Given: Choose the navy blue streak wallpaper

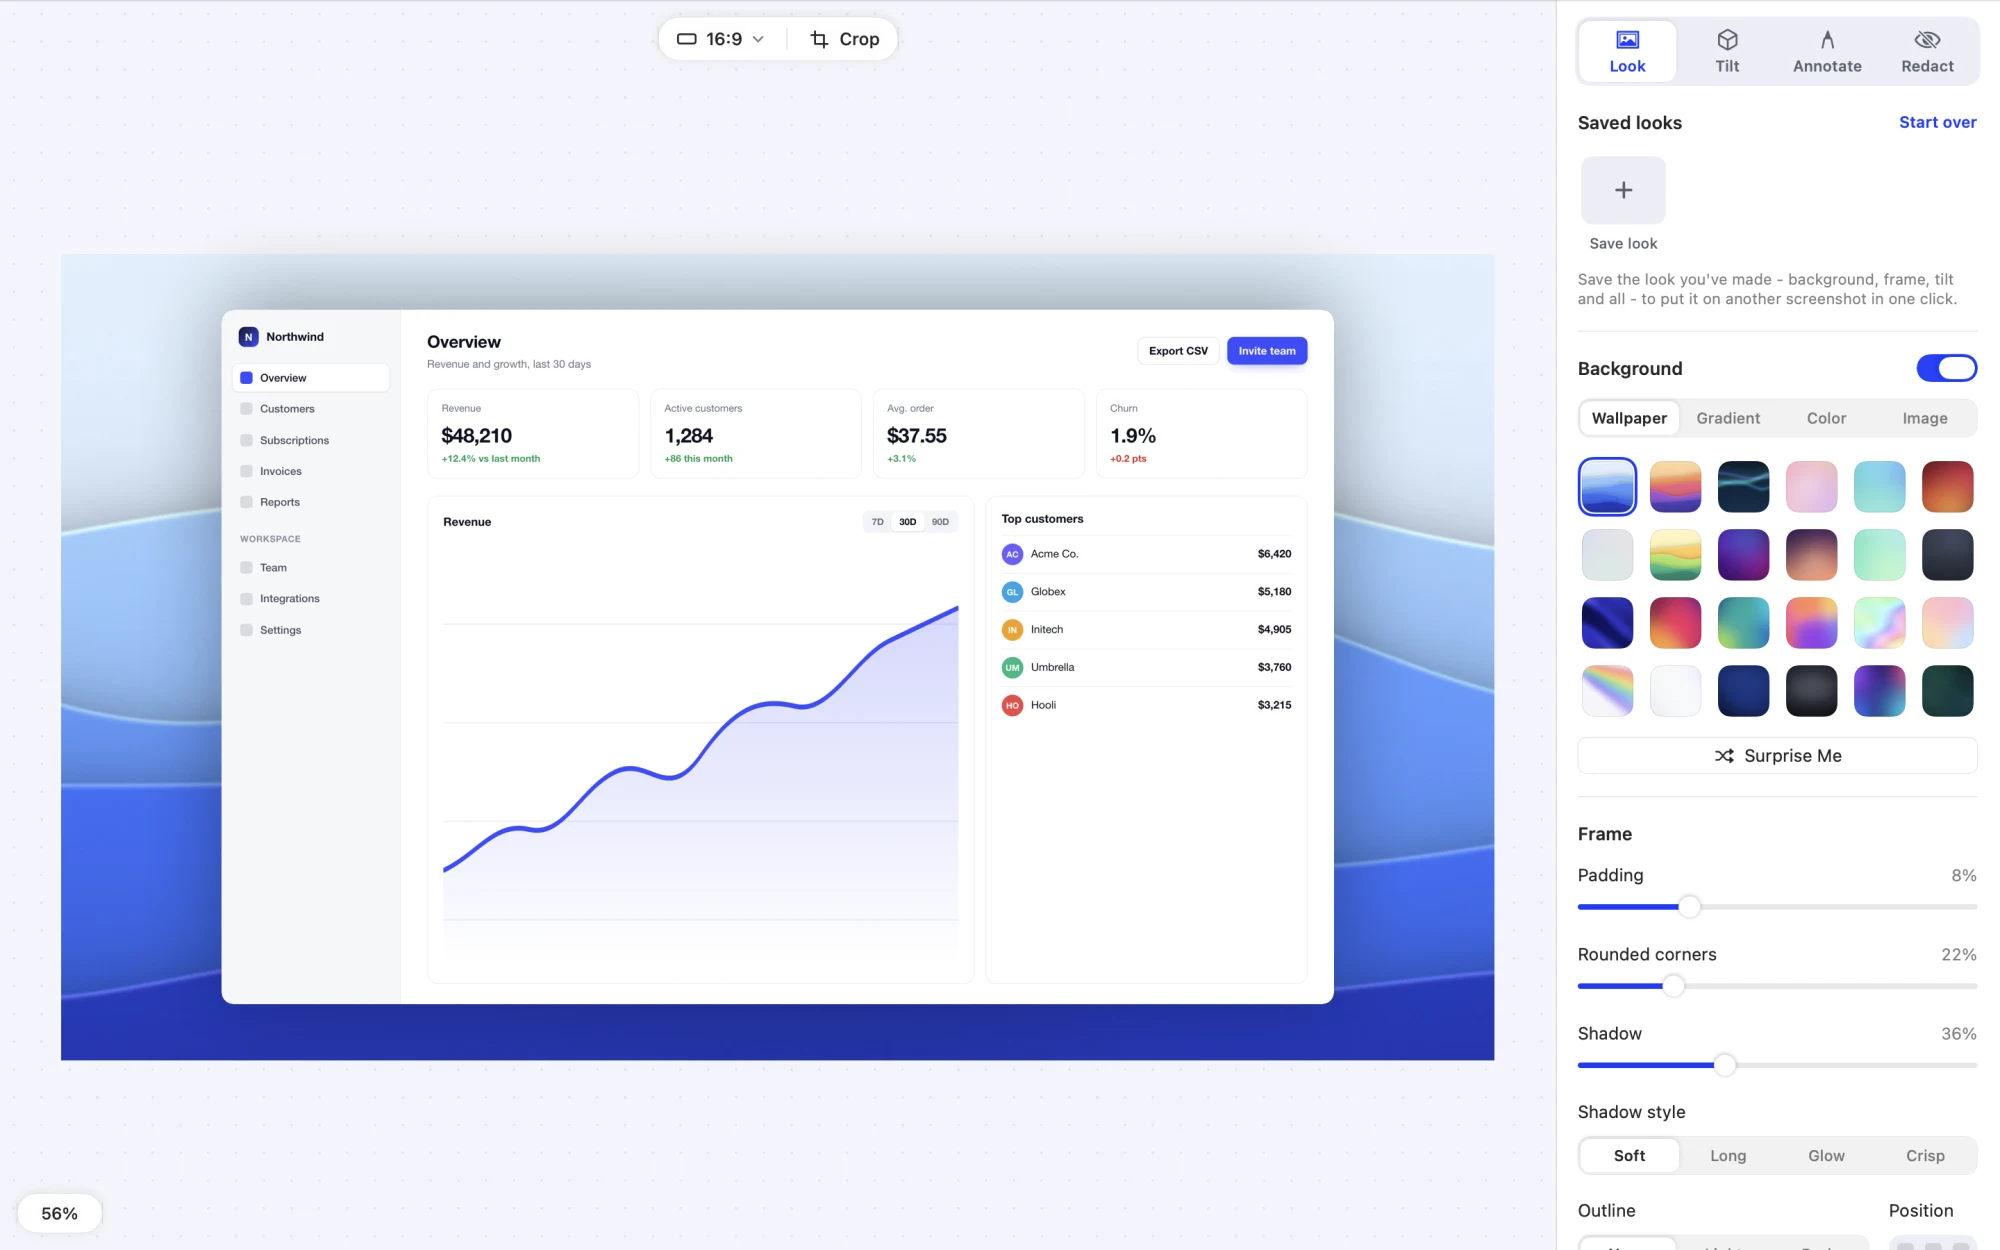Looking at the screenshot, I should (1607, 623).
